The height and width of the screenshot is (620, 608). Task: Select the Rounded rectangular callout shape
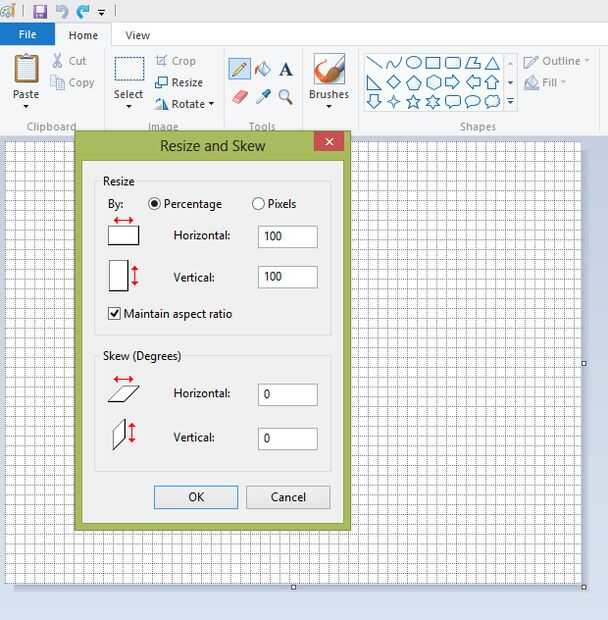click(453, 102)
